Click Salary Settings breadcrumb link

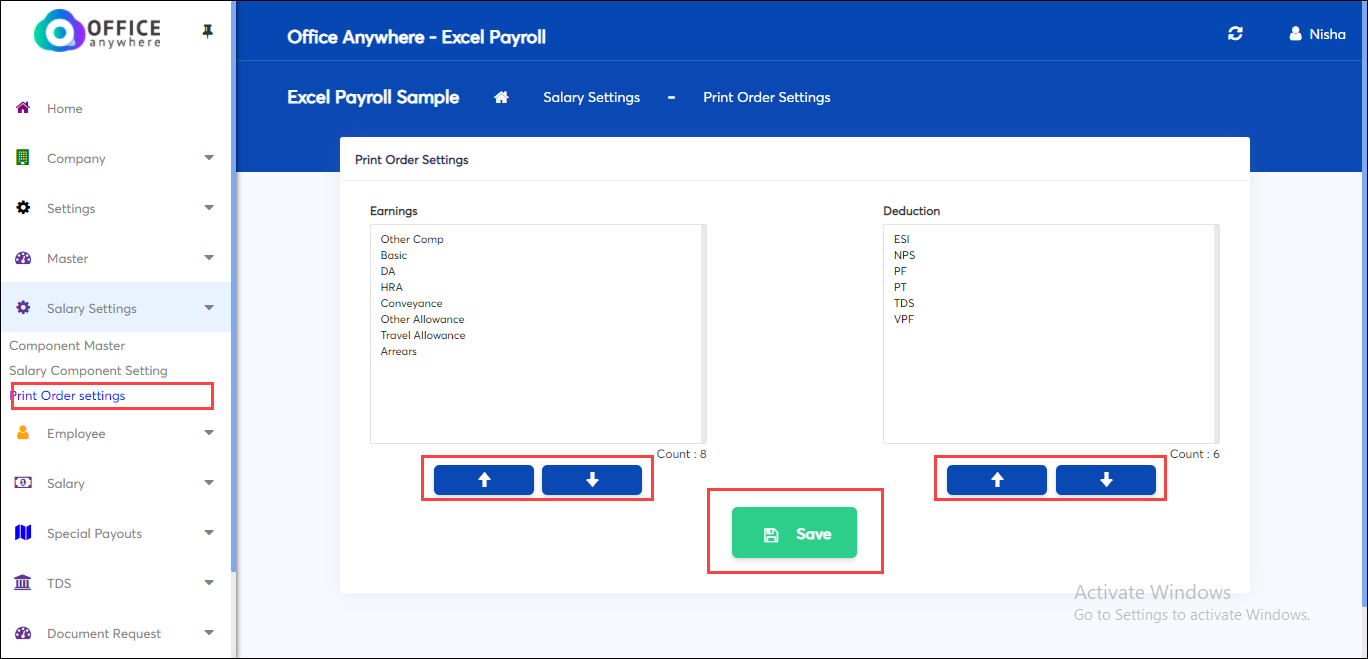591,97
